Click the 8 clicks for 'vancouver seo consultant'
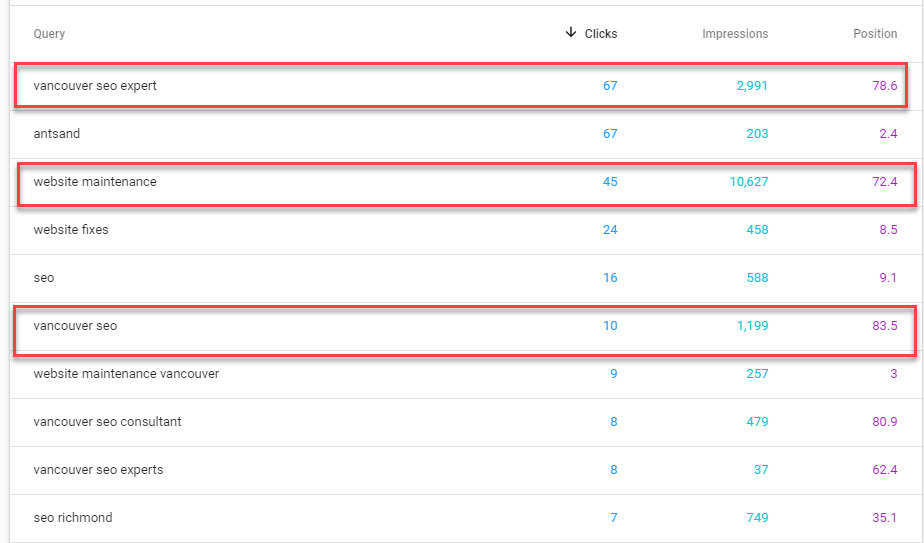 pyautogui.click(x=613, y=422)
